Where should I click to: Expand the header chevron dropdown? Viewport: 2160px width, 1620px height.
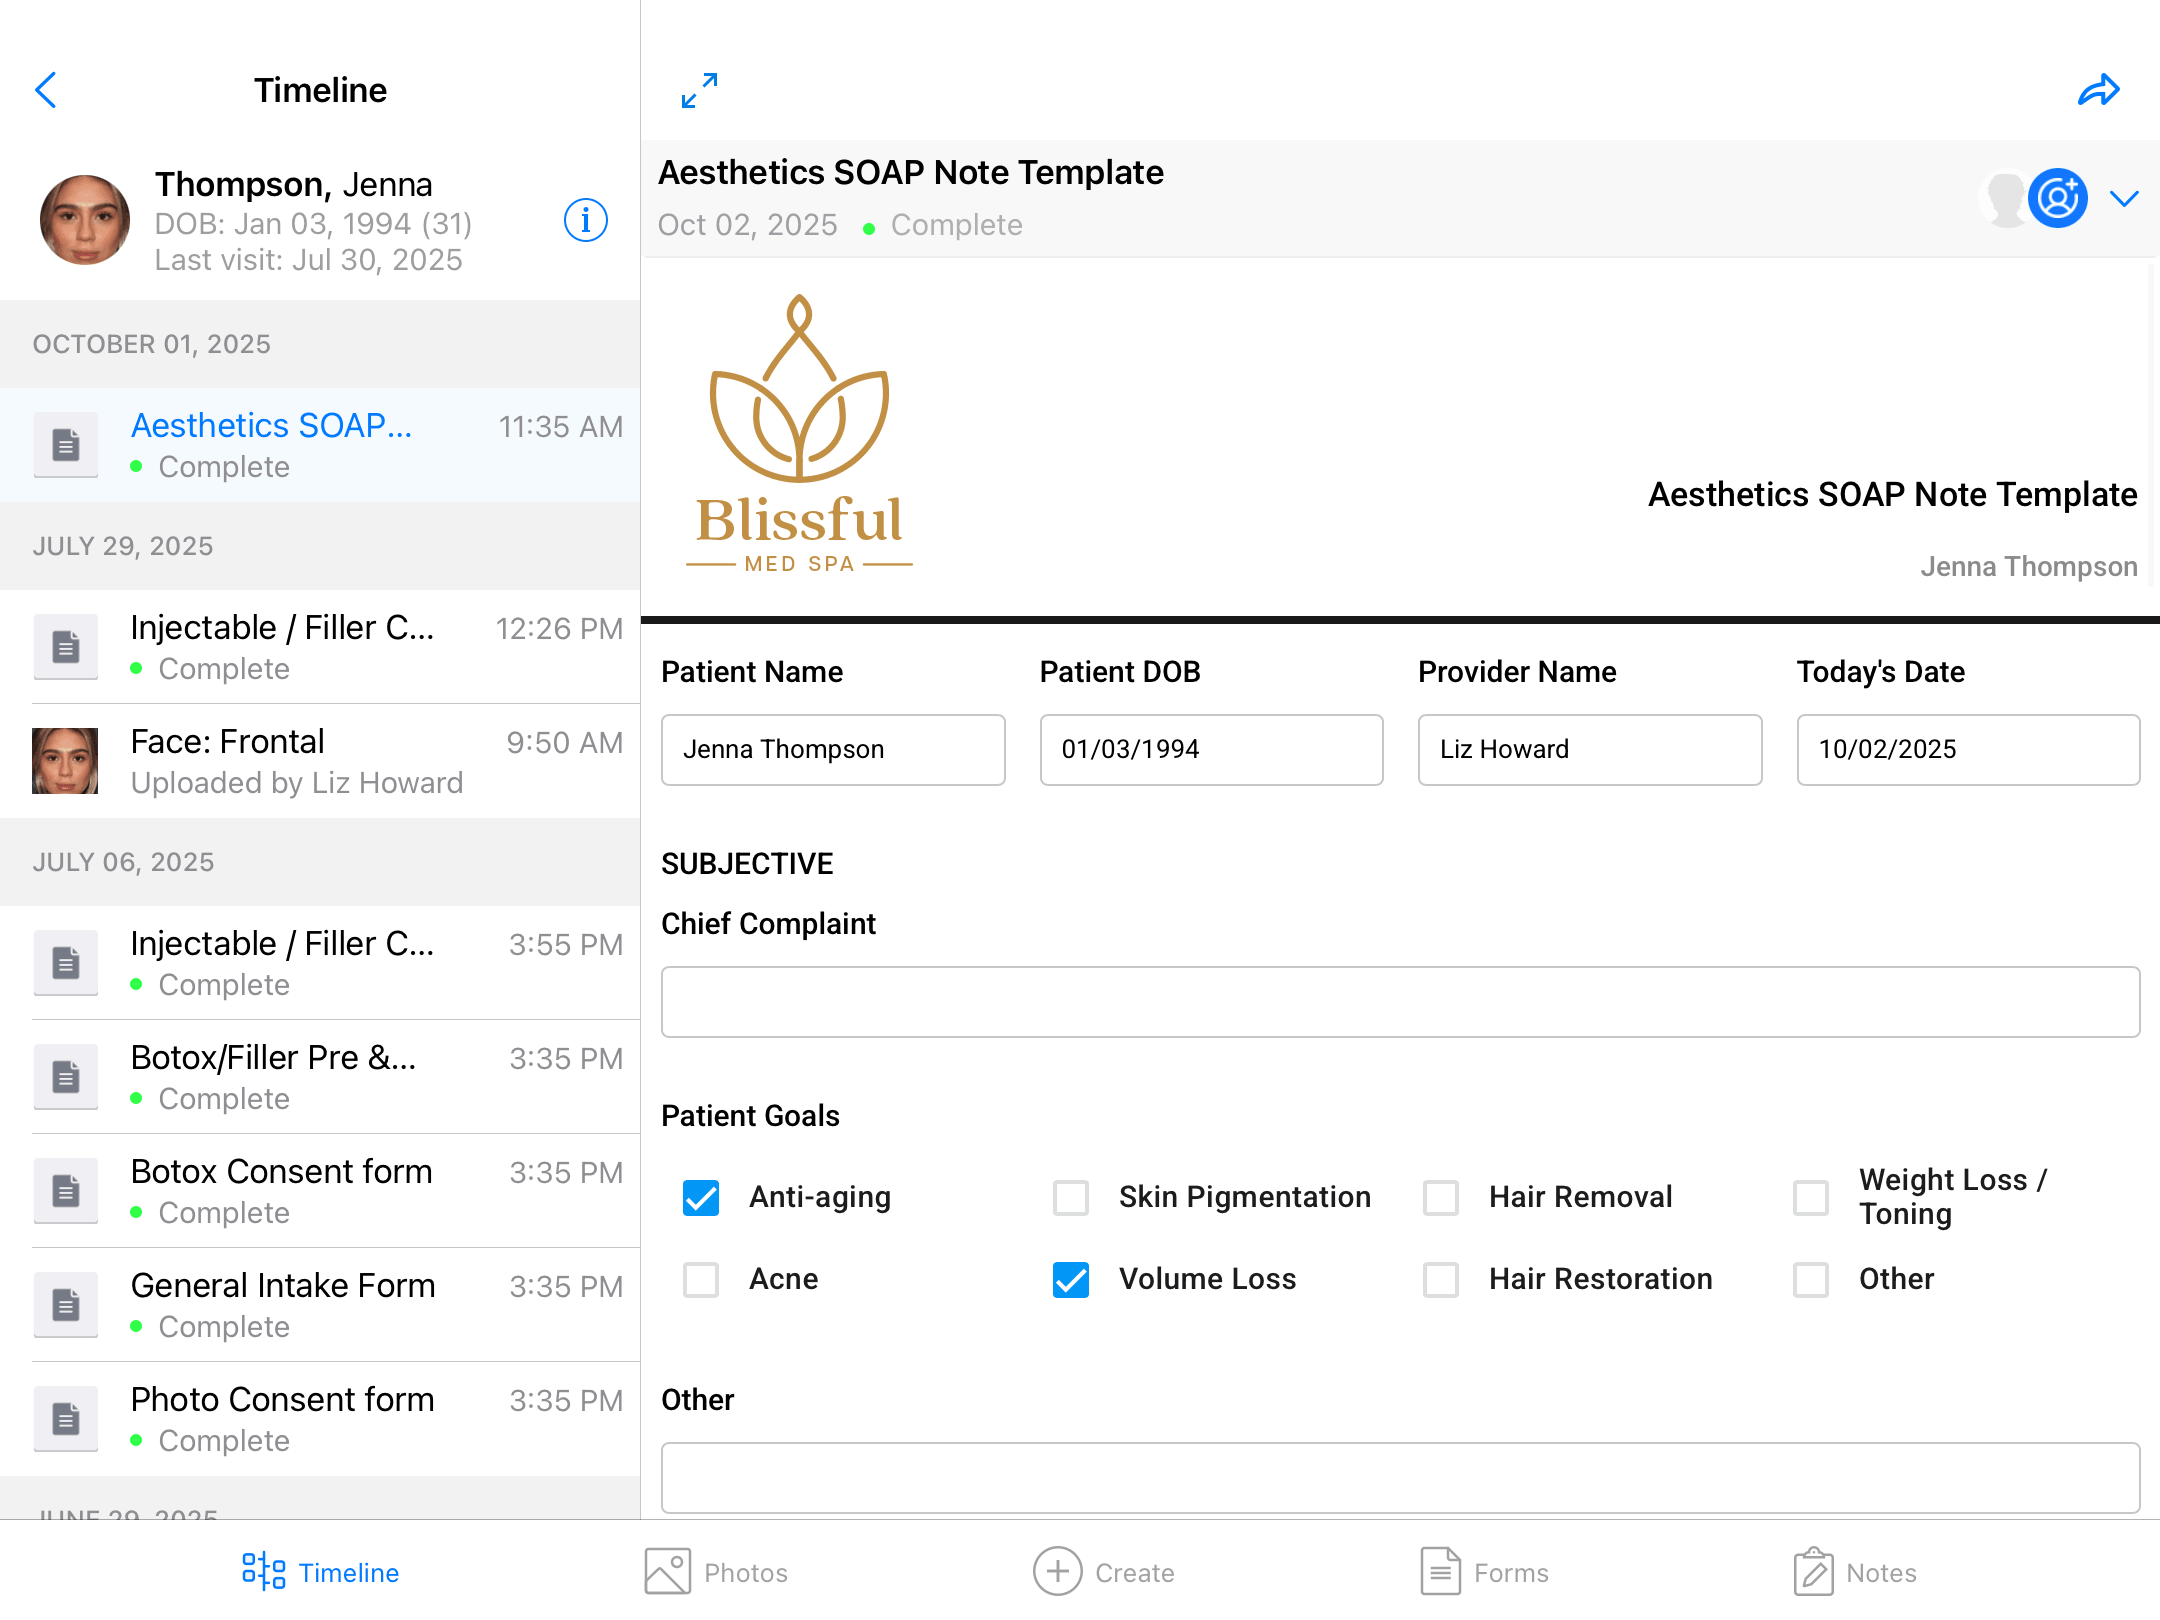2124,198
